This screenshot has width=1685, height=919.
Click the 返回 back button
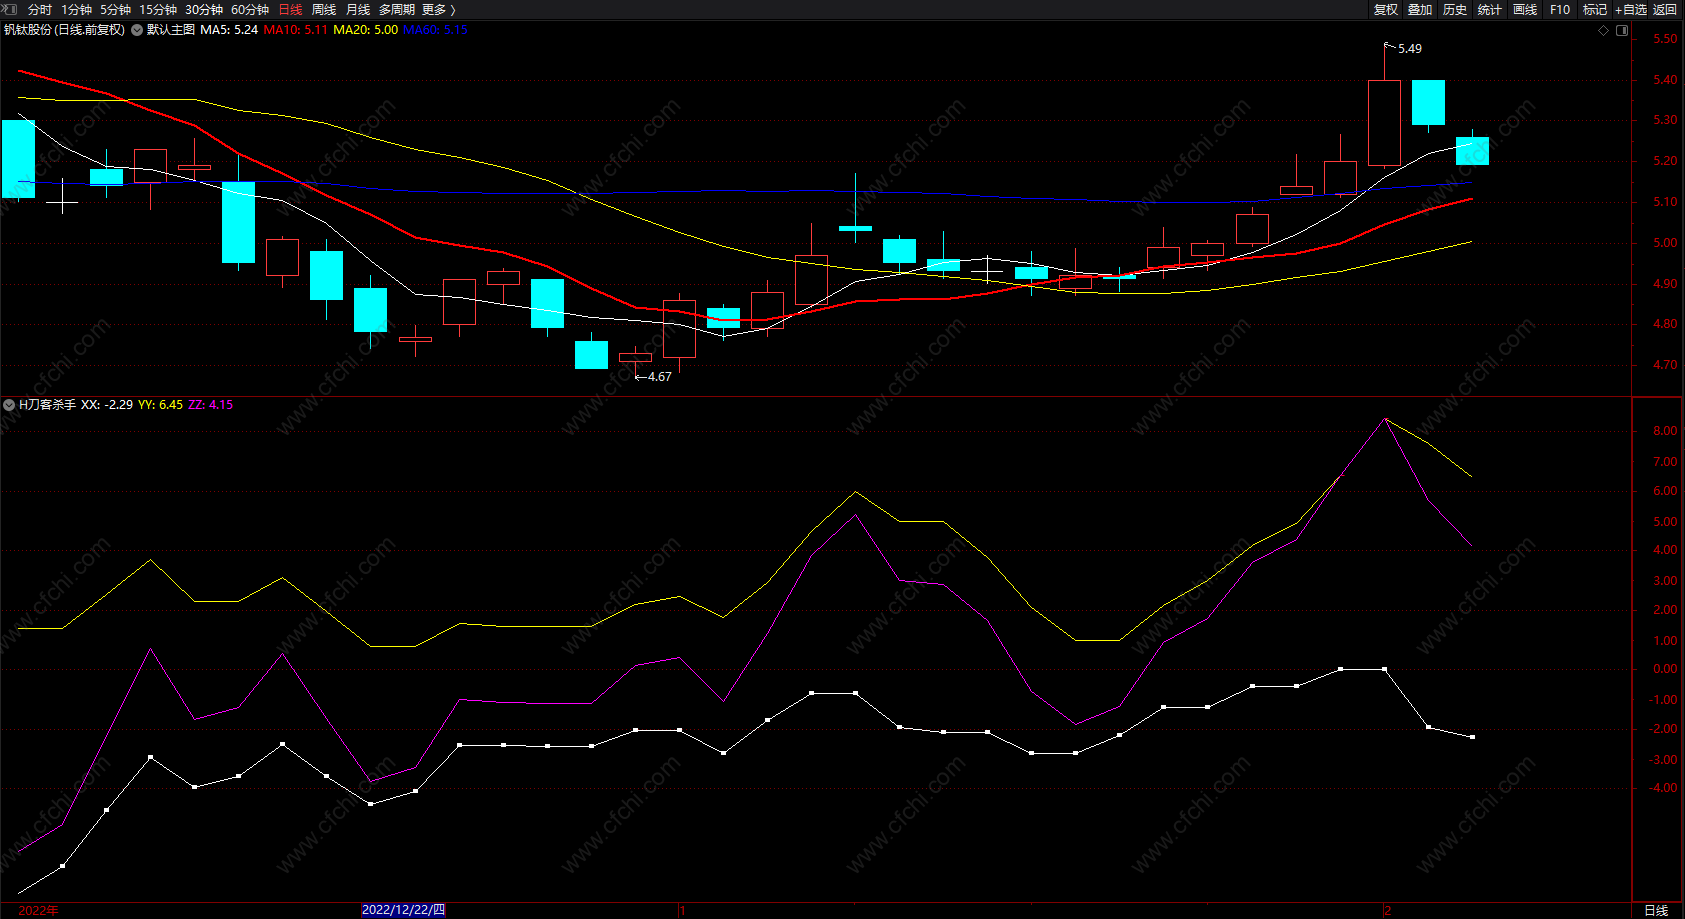click(x=1665, y=9)
